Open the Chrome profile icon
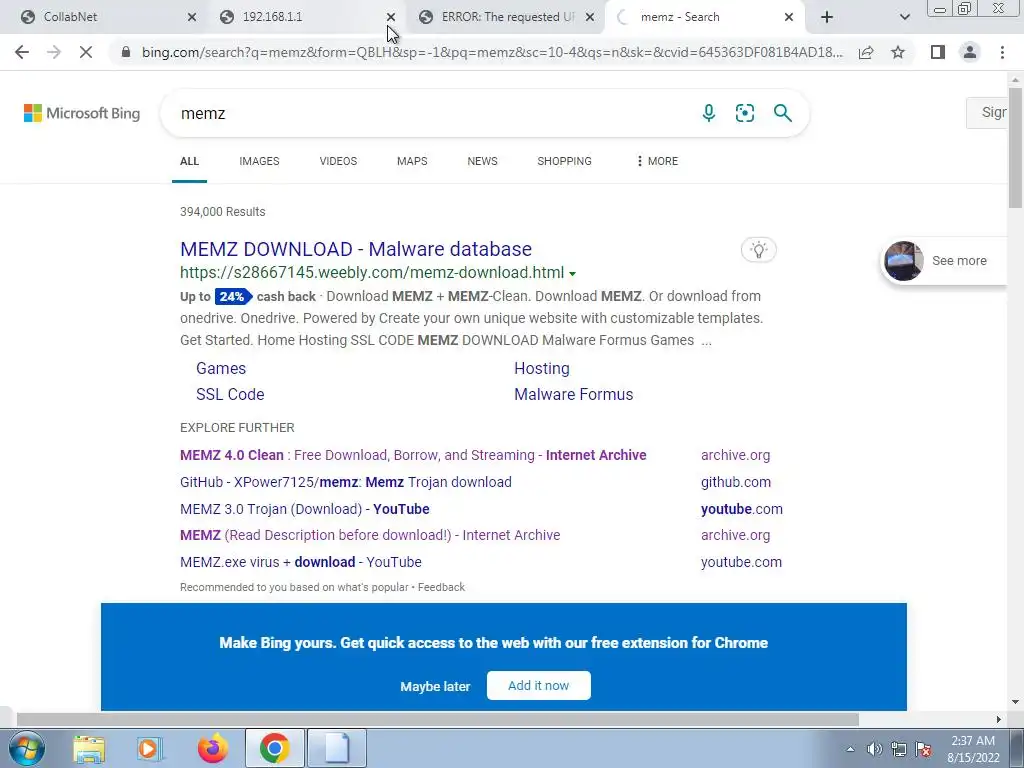 tap(970, 52)
